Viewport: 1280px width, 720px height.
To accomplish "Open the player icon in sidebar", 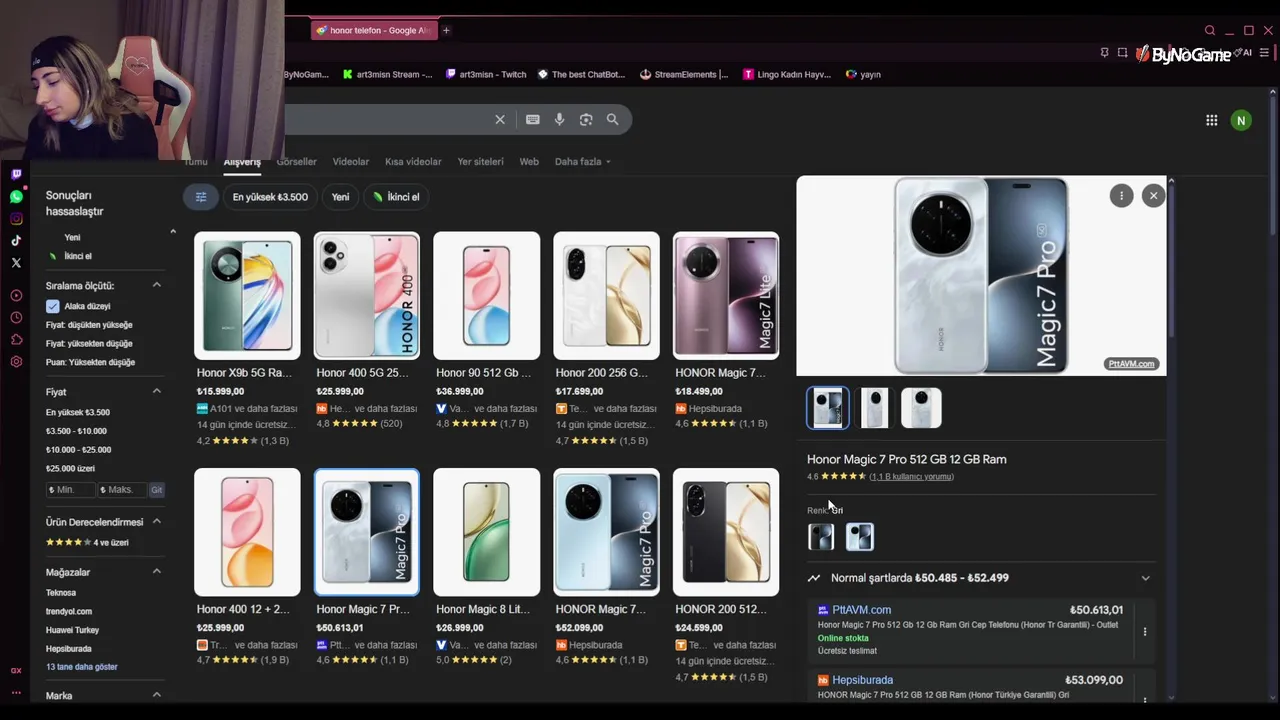I will point(16,296).
